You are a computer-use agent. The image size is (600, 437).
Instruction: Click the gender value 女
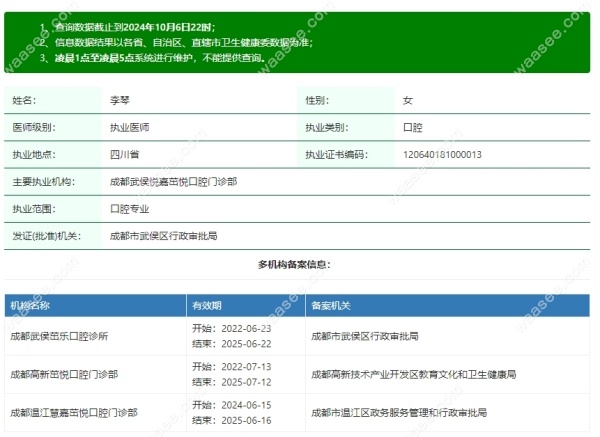(408, 100)
